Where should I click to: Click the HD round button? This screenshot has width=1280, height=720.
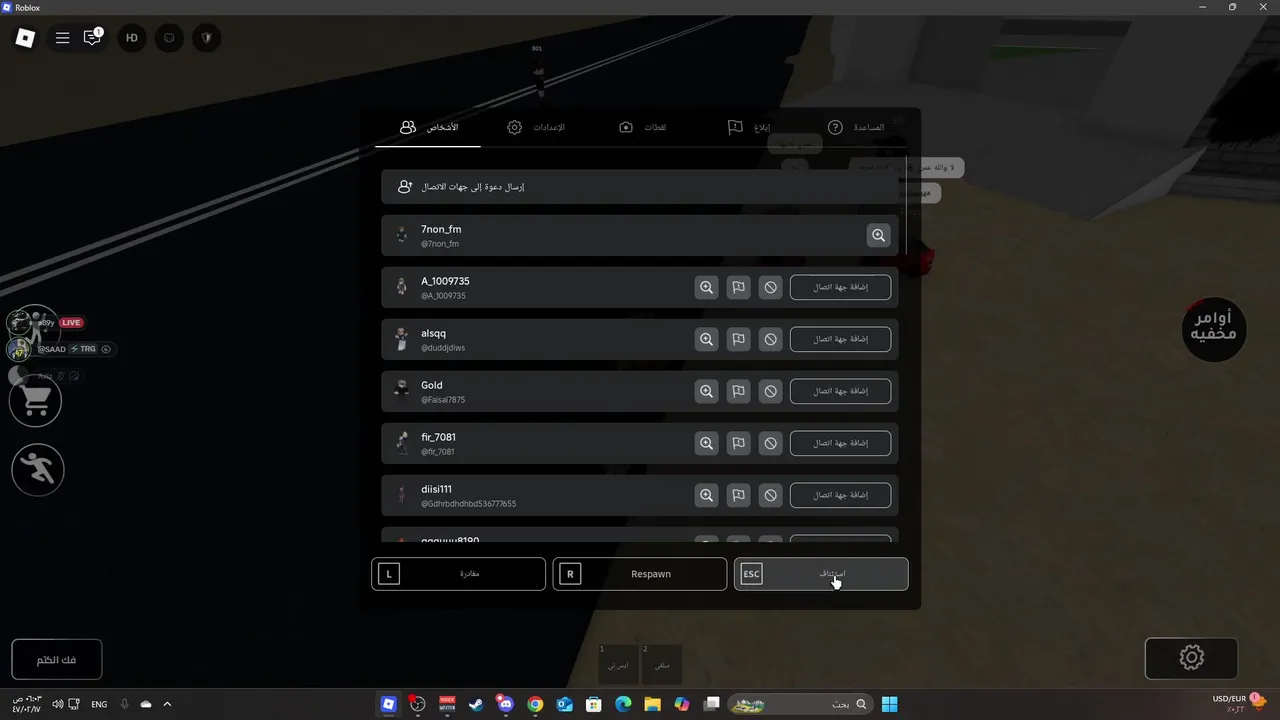pos(131,38)
